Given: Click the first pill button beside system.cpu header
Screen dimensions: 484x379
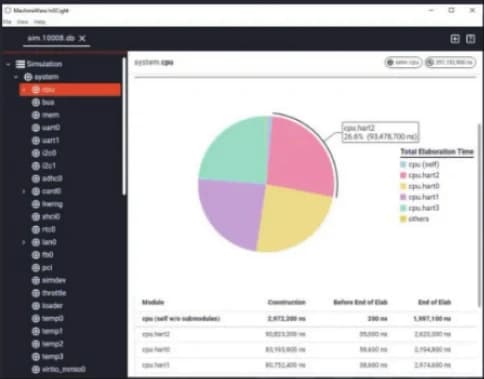Looking at the screenshot, I should (403, 62).
